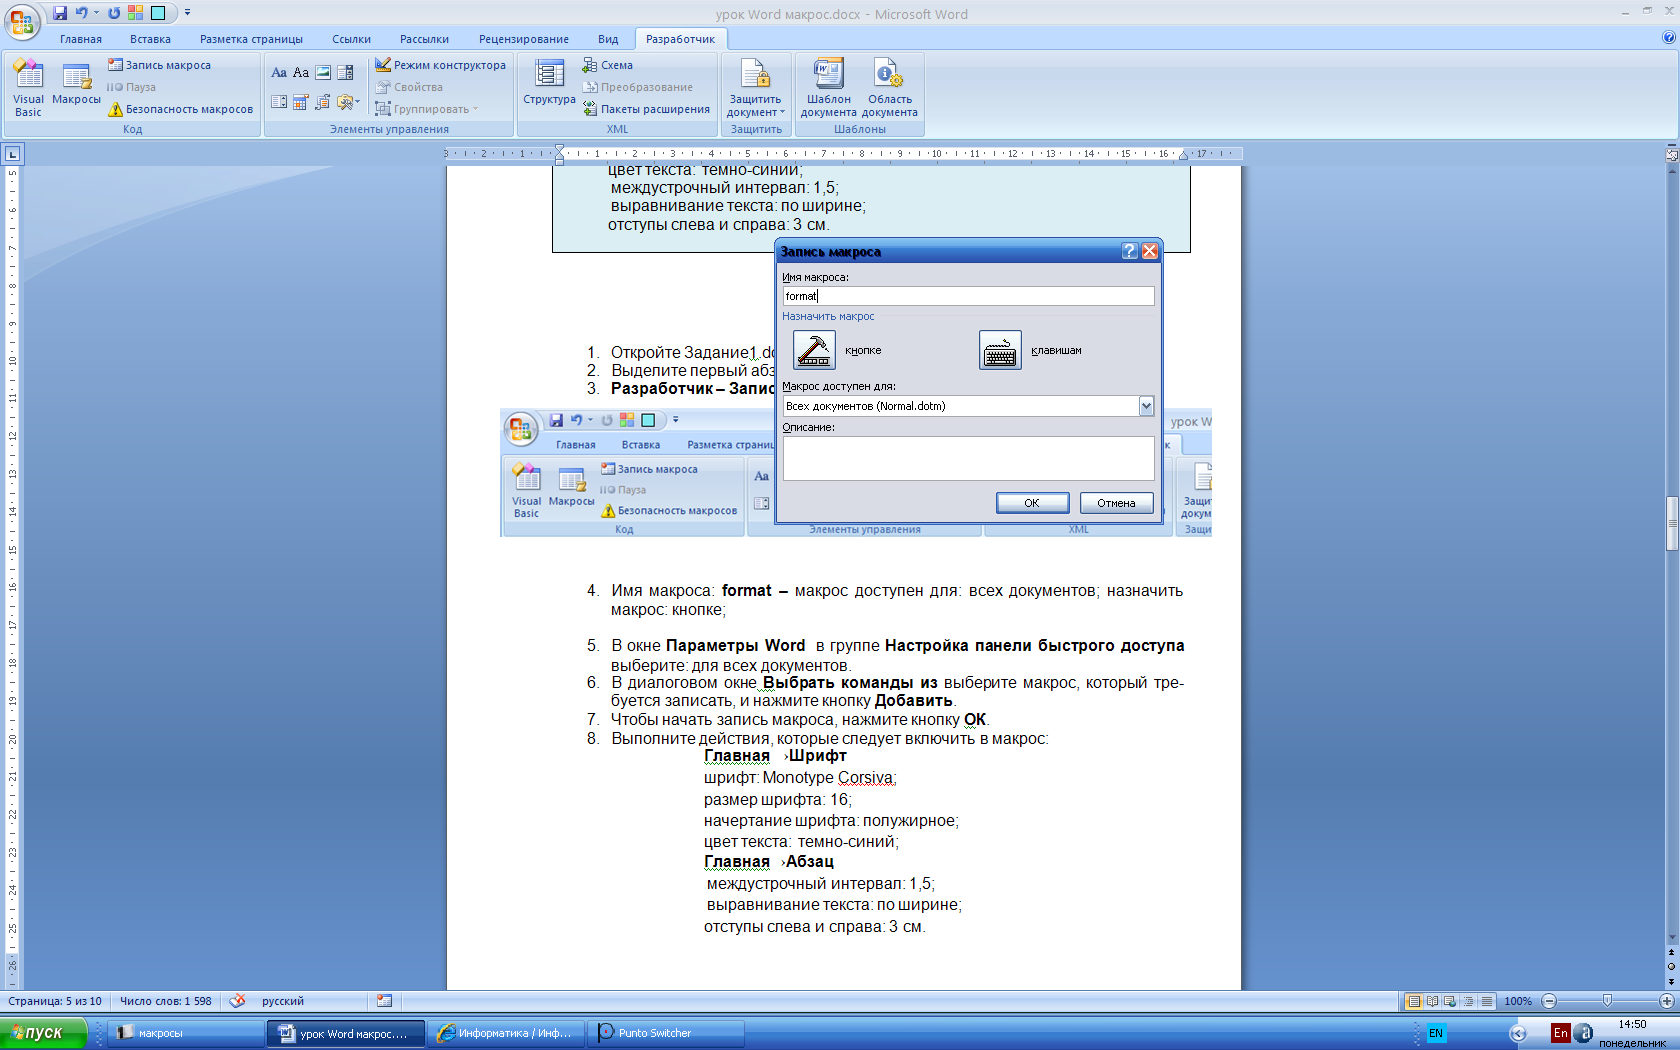This screenshot has width=1680, height=1050.
Task: Click the cyan square icon in quick access toolbar
Action: point(158,13)
